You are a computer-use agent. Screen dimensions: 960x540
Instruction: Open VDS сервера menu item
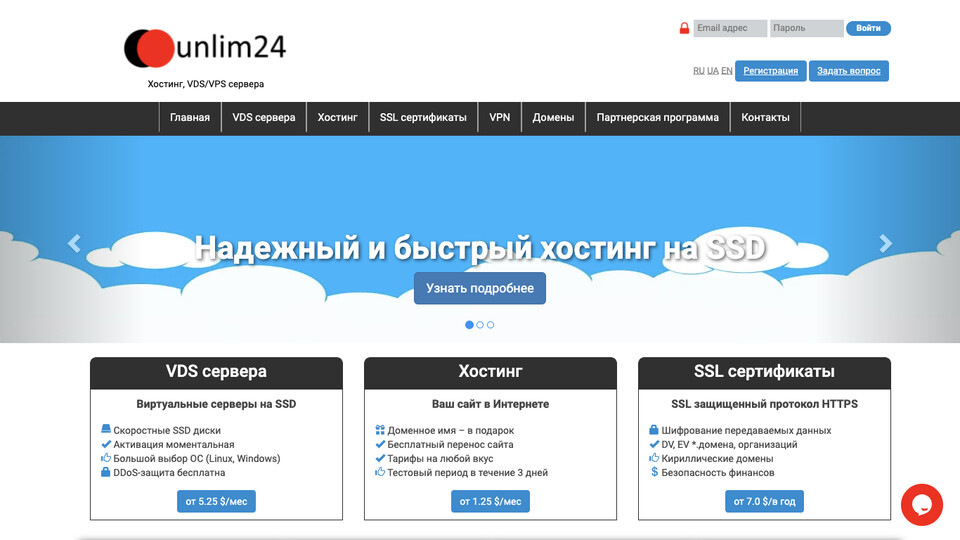tap(264, 118)
